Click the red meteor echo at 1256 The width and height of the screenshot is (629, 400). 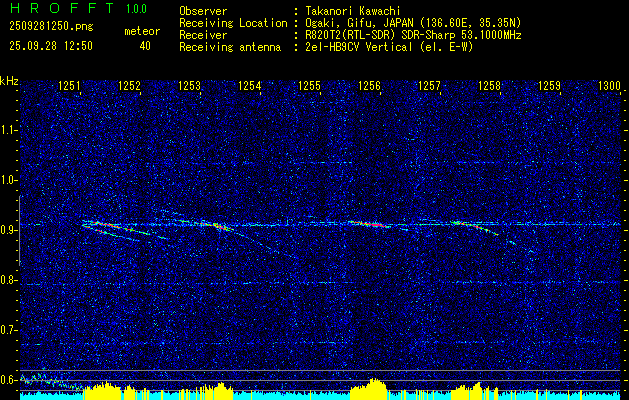tap(369, 224)
